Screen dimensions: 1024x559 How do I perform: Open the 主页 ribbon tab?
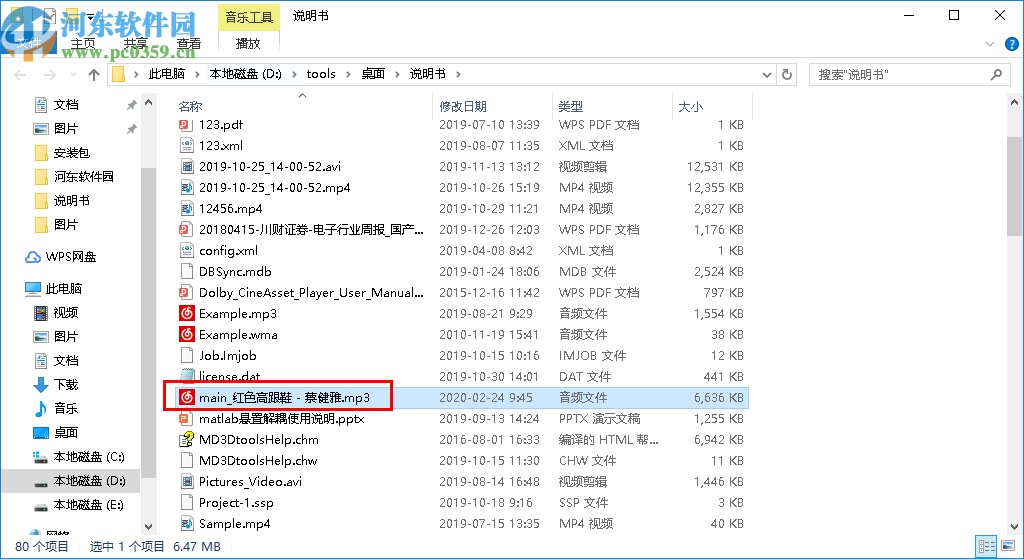[x=83, y=44]
